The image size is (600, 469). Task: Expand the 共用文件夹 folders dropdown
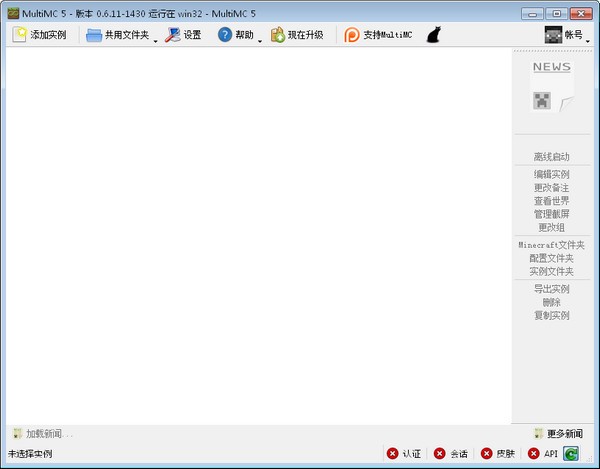pos(155,37)
